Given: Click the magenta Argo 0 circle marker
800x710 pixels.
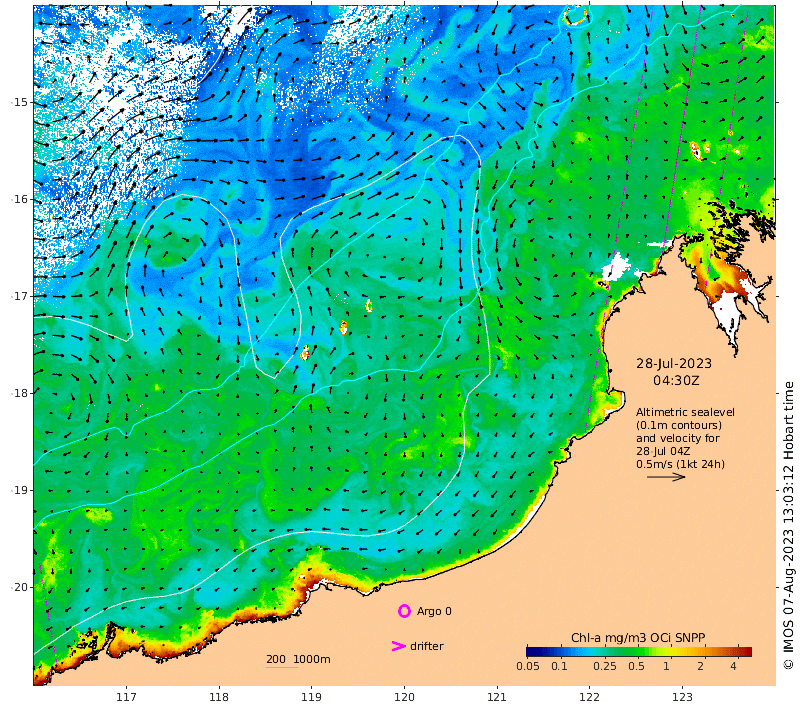Looking at the screenshot, I should click(x=404, y=611).
